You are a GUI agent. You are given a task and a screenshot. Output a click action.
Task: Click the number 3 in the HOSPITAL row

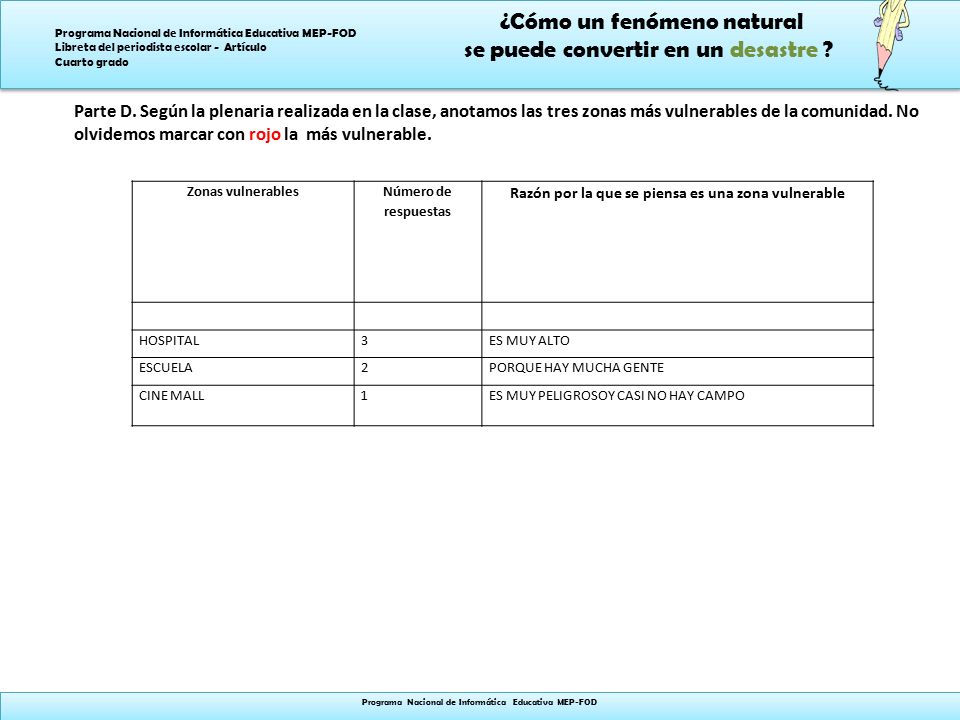pyautogui.click(x=364, y=340)
